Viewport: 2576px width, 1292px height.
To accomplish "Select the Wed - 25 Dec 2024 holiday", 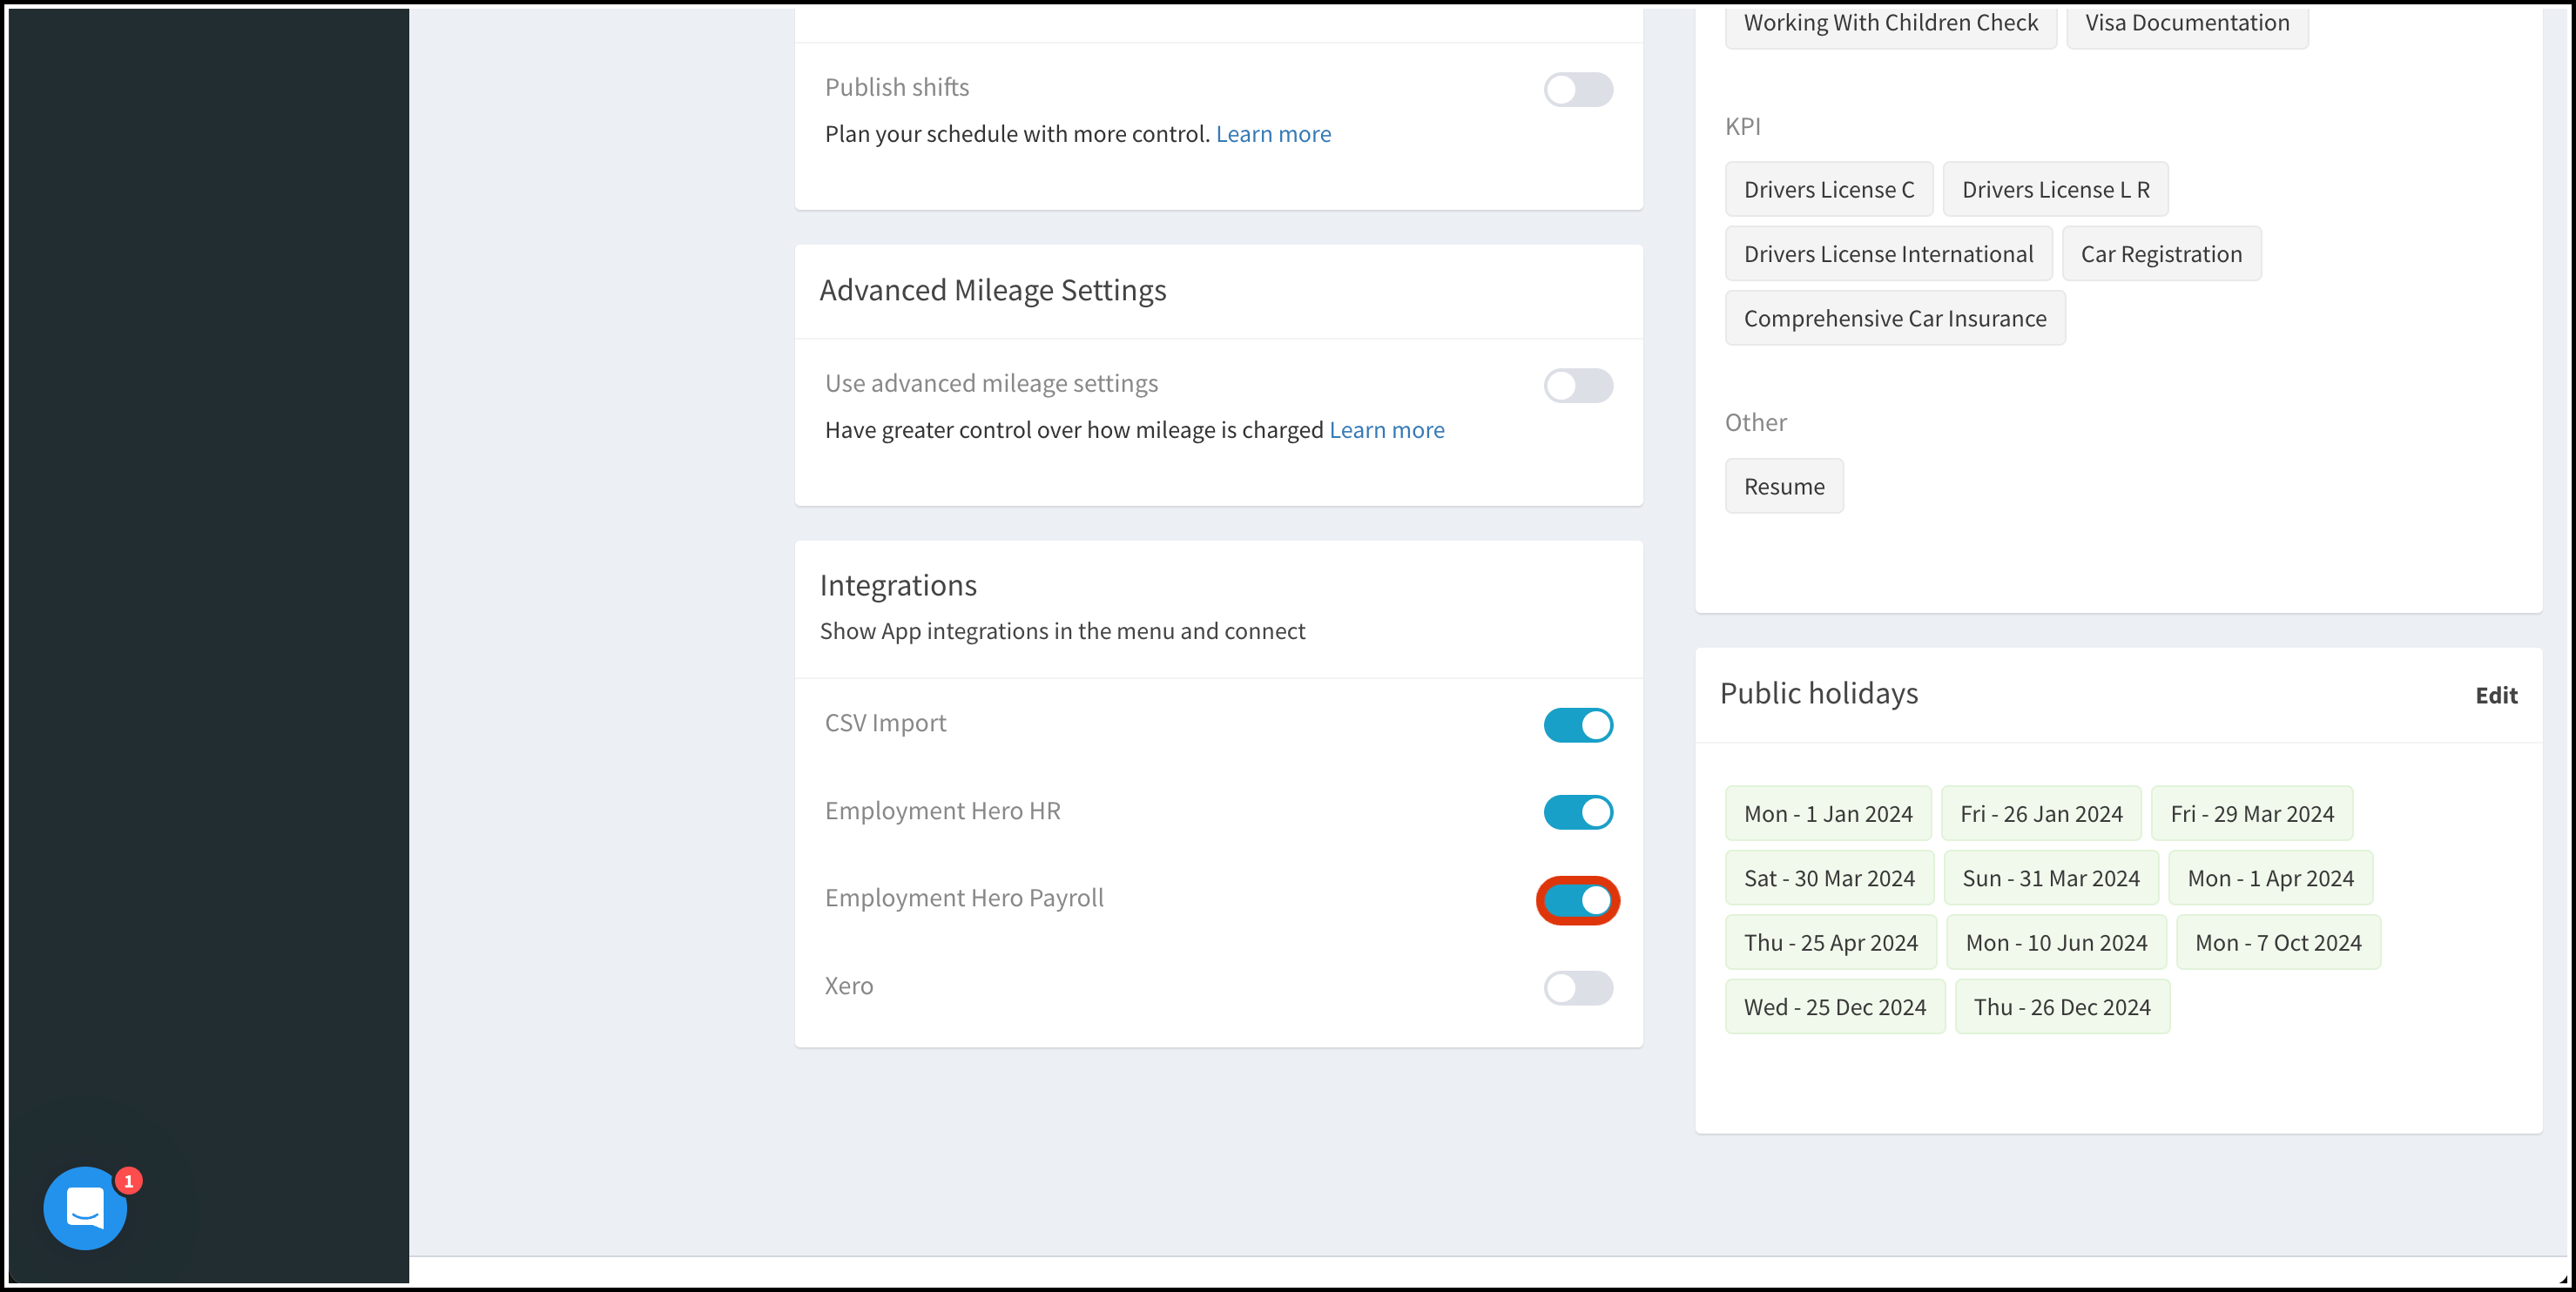I will click(1834, 1007).
